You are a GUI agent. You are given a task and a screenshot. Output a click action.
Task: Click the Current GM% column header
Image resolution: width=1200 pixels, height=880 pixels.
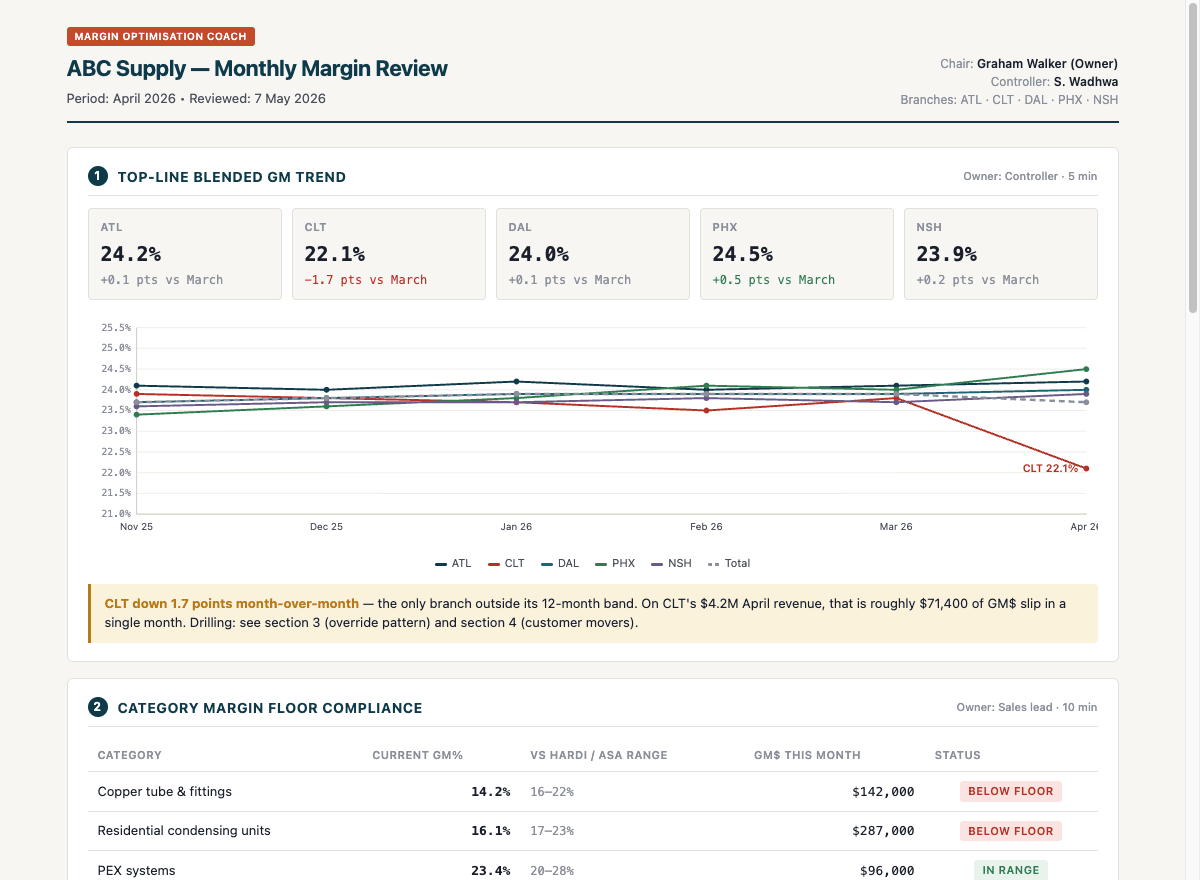[x=417, y=755]
